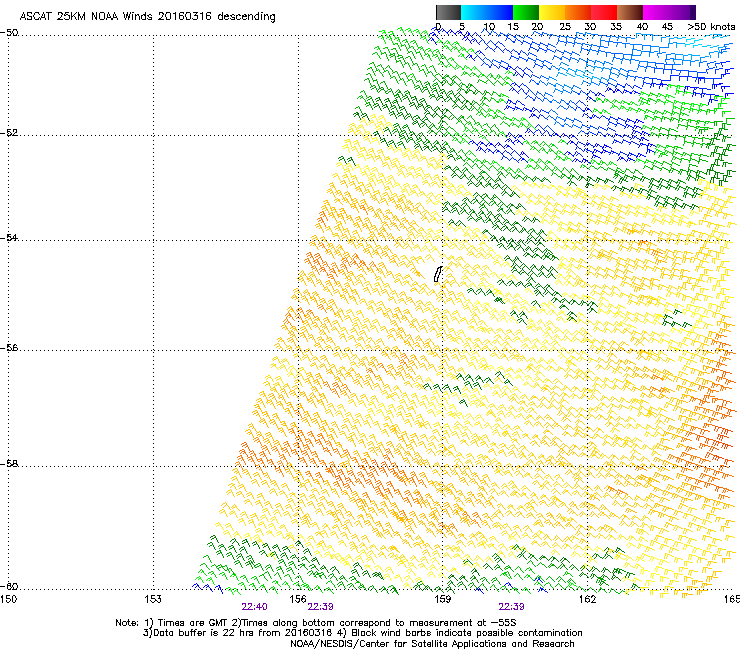Click the magenta 40-45 knots legend swatch
740x650 pixels.
point(656,12)
